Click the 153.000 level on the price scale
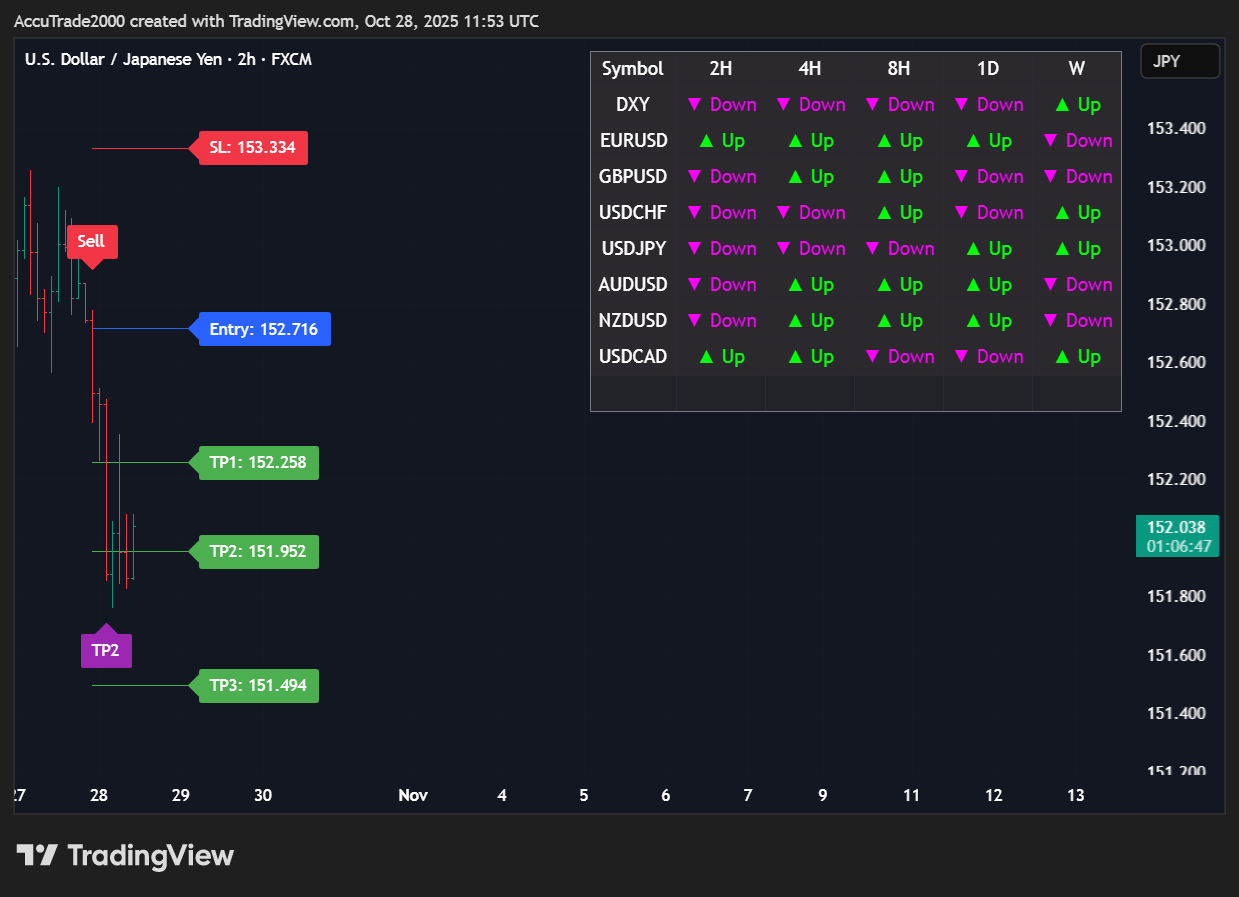This screenshot has height=897, width=1239. pyautogui.click(x=1175, y=246)
